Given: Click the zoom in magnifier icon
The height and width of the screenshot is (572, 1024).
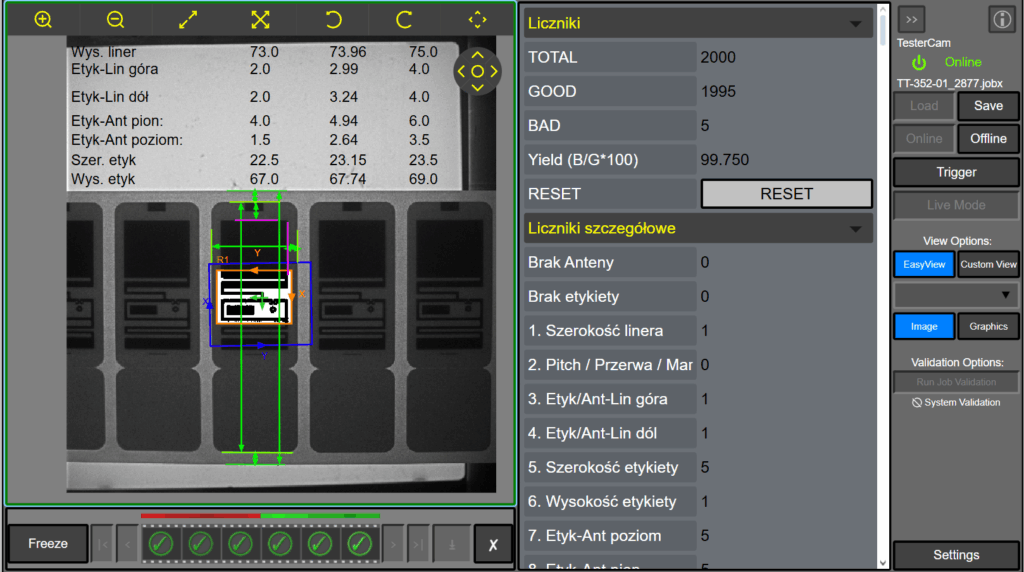Looking at the screenshot, I should [43, 20].
